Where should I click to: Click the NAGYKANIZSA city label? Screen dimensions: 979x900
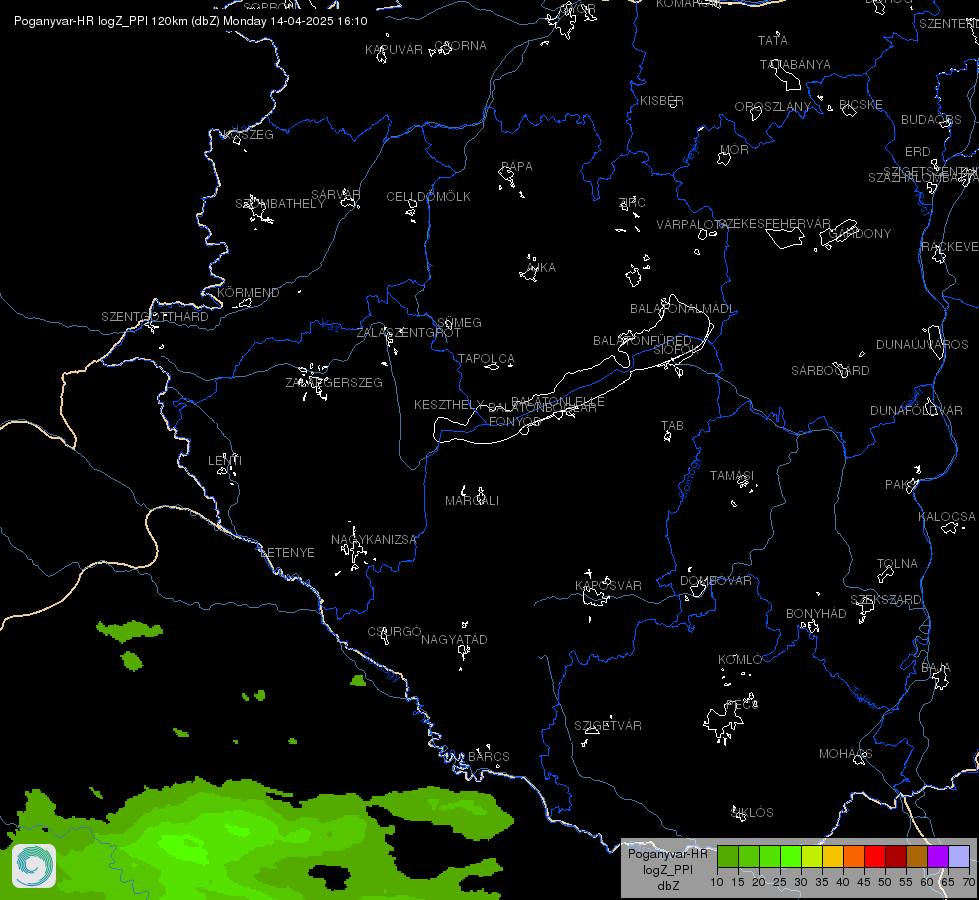(x=374, y=540)
